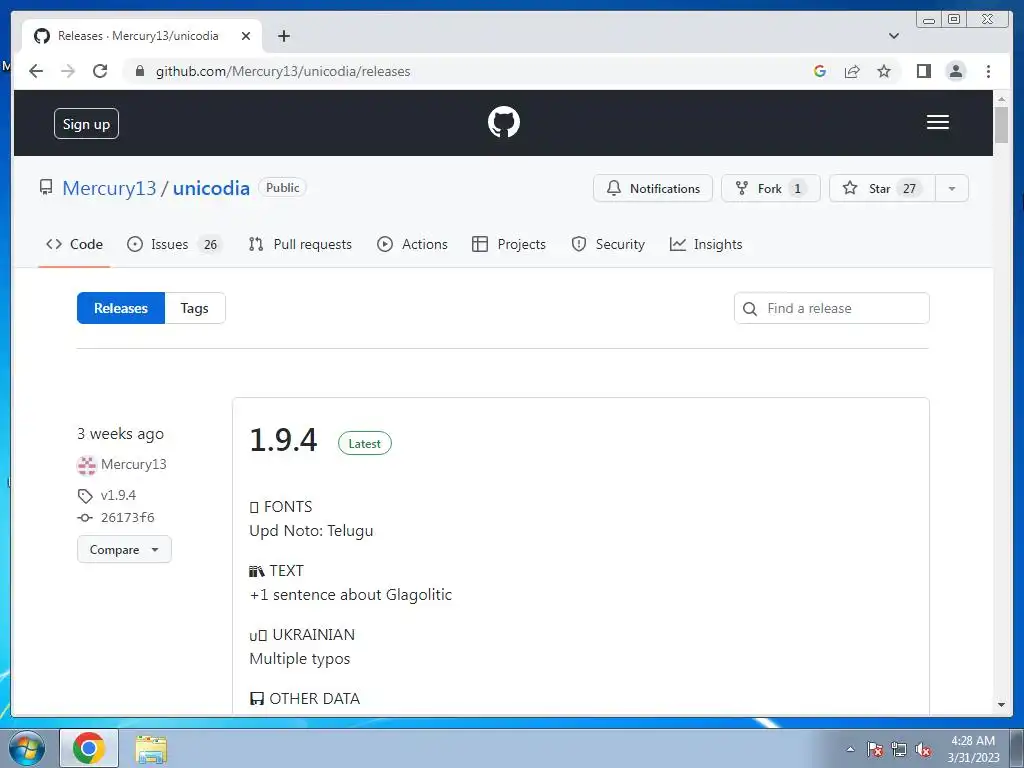Click the '3 weeks ago' timestamp

tap(120, 434)
